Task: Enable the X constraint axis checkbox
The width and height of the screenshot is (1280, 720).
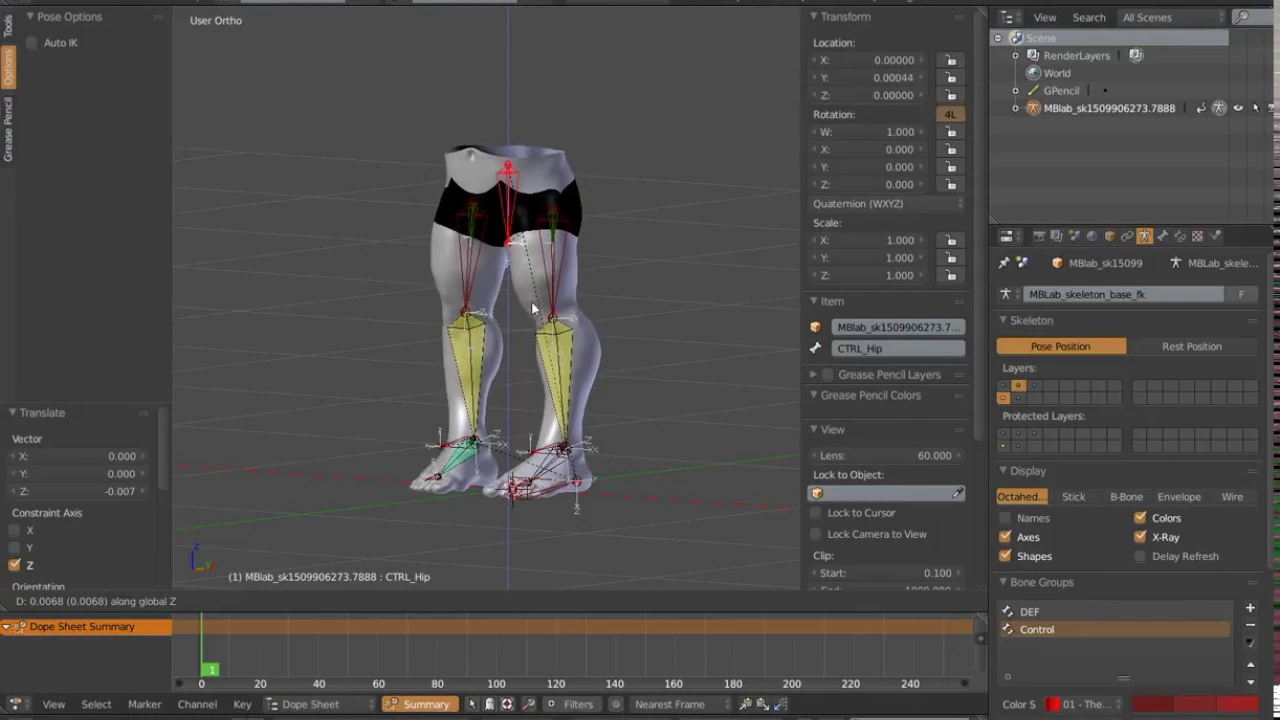Action: [x=15, y=530]
